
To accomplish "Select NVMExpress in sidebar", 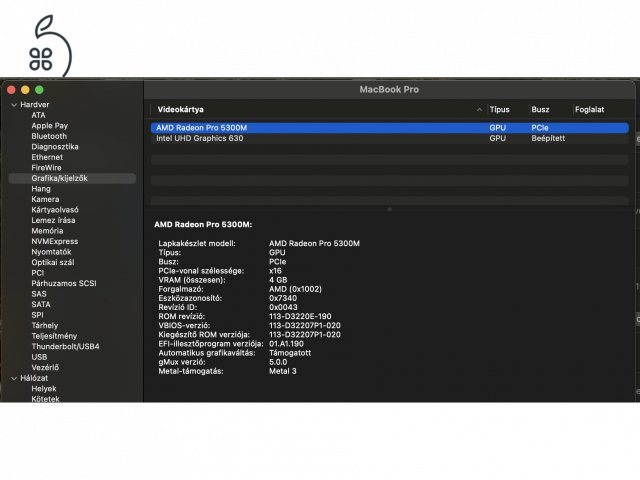I will pyautogui.click(x=55, y=241).
